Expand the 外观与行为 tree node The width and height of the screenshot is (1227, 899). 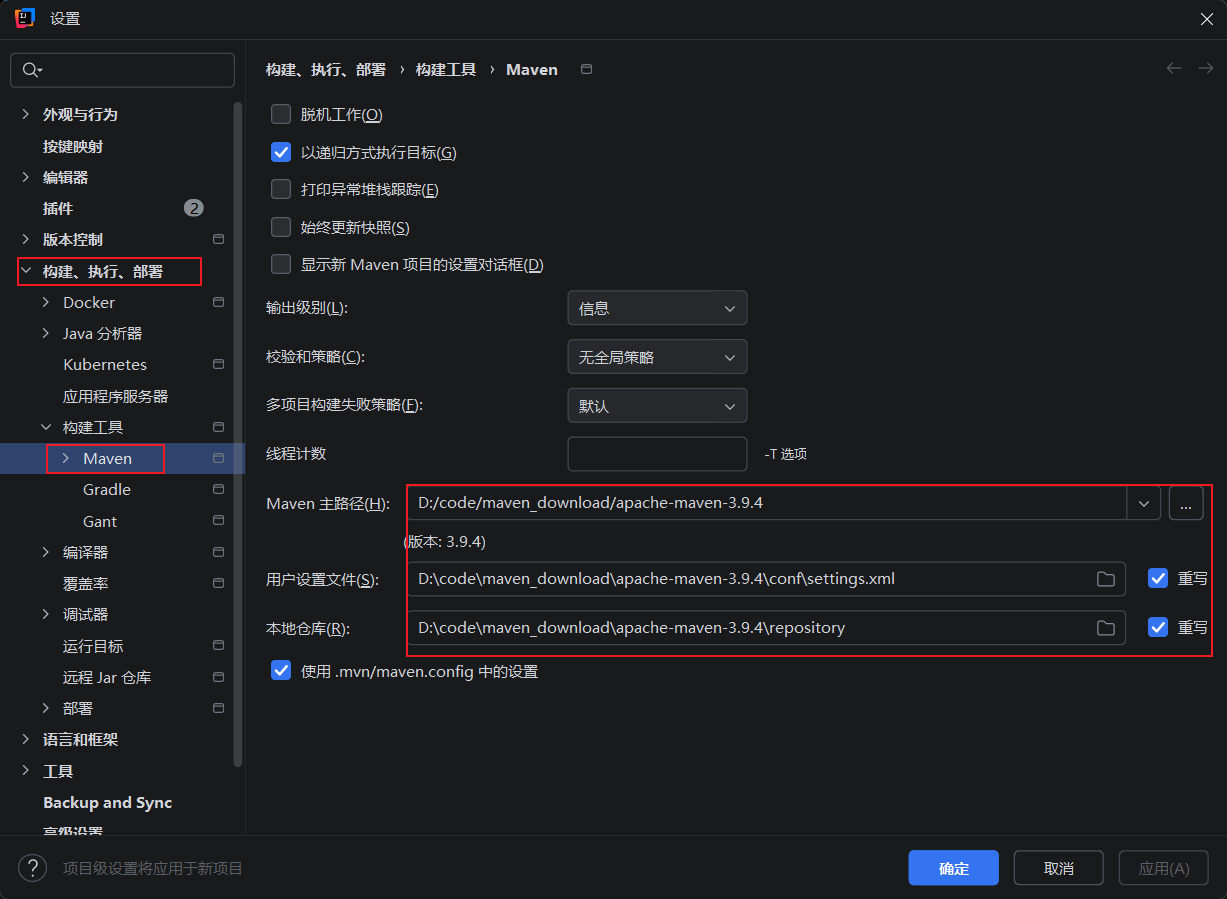pos(26,115)
